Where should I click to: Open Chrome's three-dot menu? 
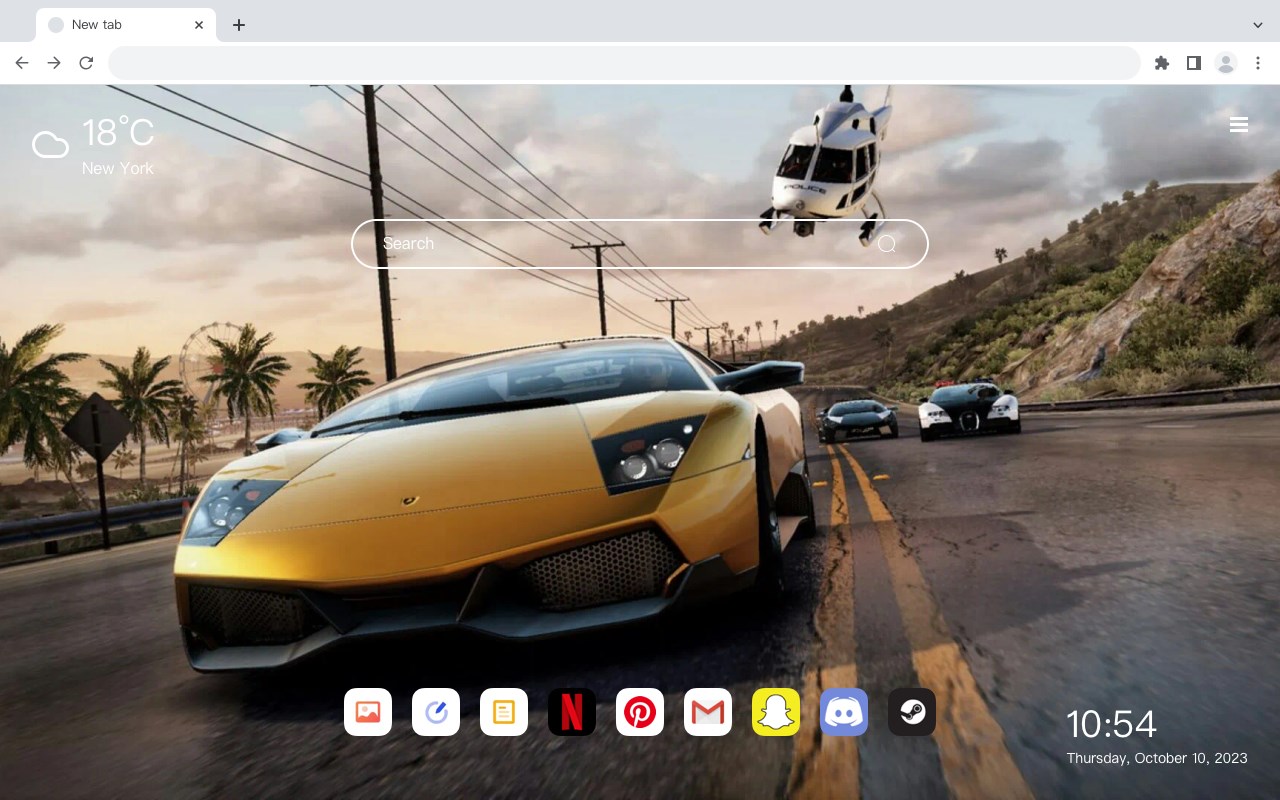1258,63
